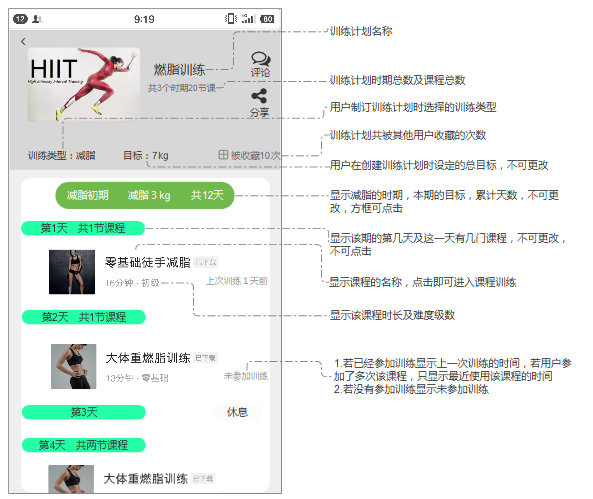Tap the 被收藏10次 collection icon
Image resolution: width=593 pixels, height=499 pixels.
tap(223, 155)
